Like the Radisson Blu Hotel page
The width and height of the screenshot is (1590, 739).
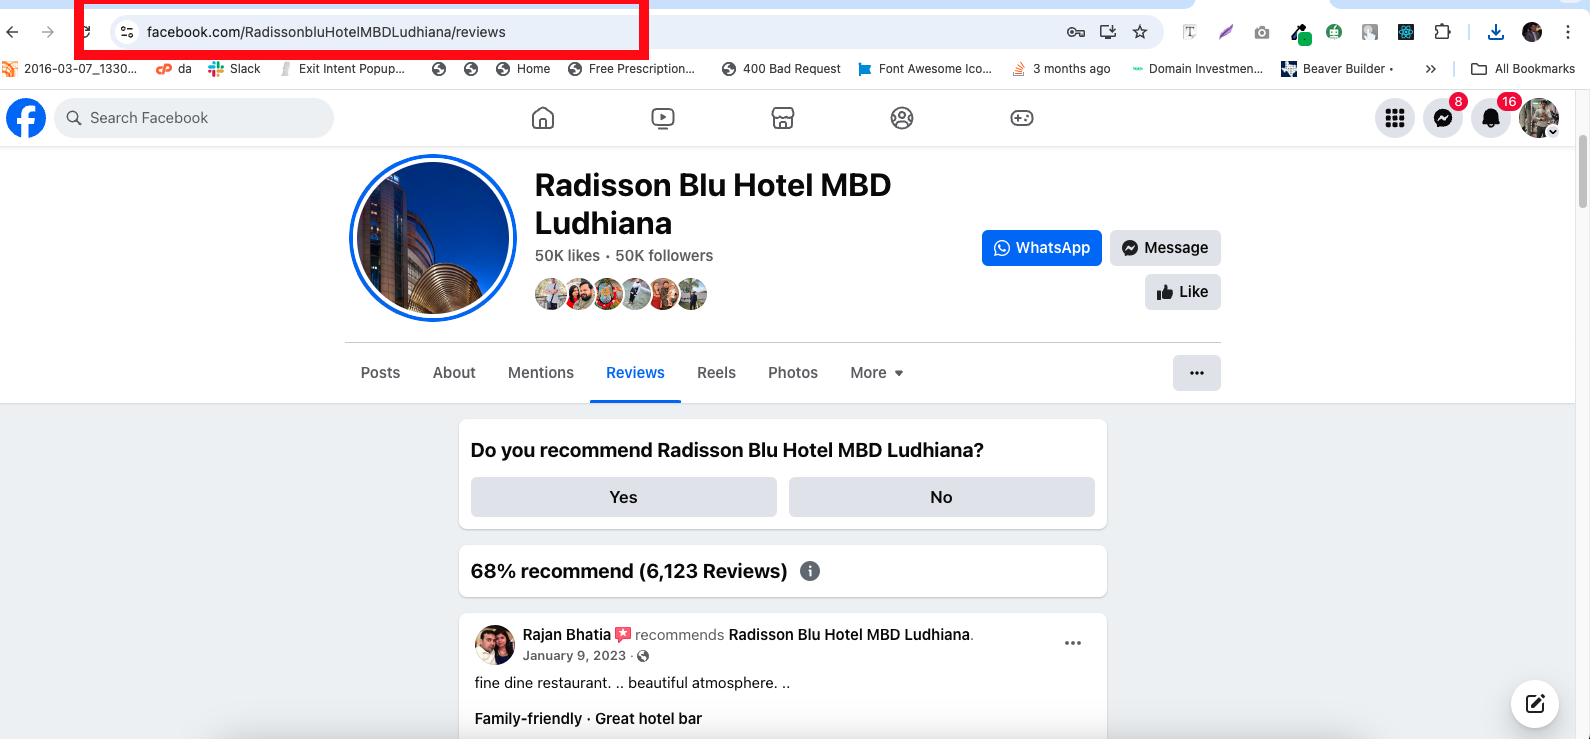1182,292
